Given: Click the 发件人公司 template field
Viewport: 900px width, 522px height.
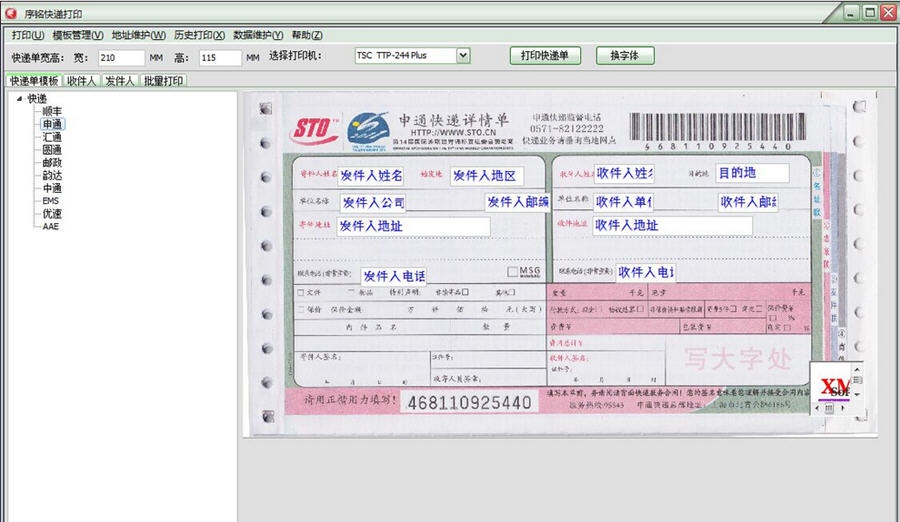Looking at the screenshot, I should [373, 203].
